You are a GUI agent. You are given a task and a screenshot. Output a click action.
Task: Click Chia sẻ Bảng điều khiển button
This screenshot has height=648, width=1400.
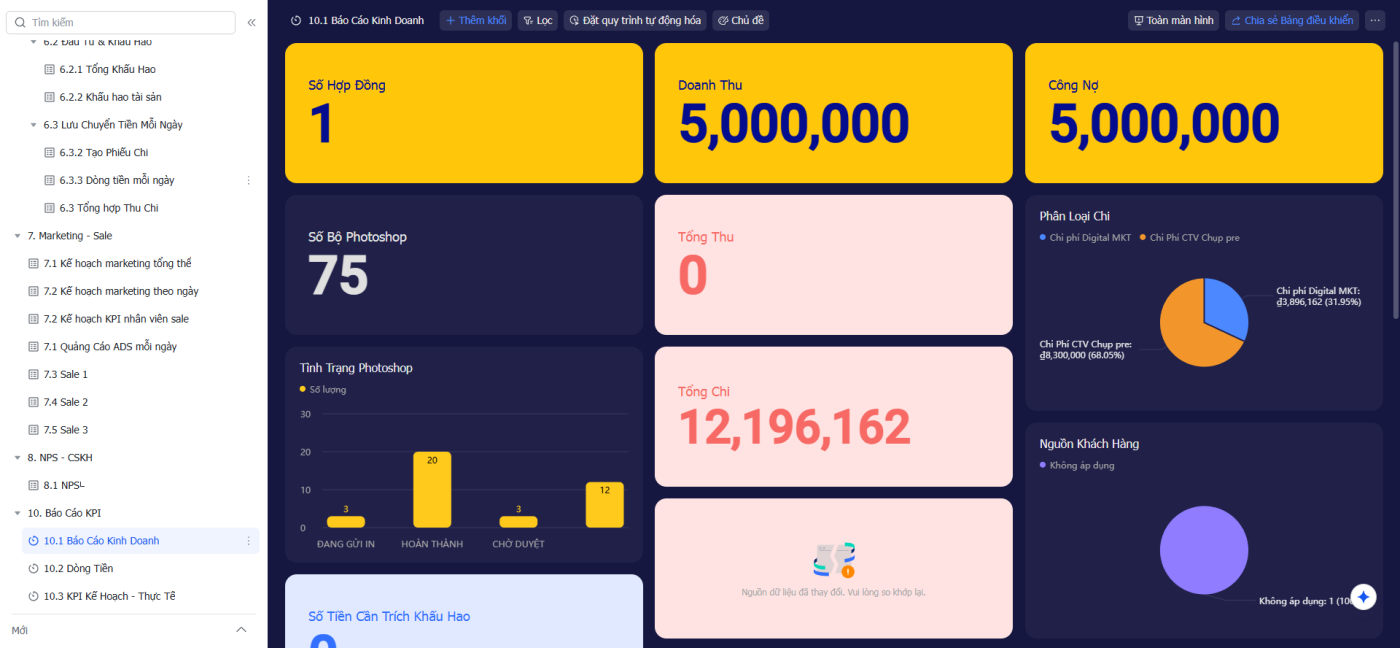(1291, 20)
